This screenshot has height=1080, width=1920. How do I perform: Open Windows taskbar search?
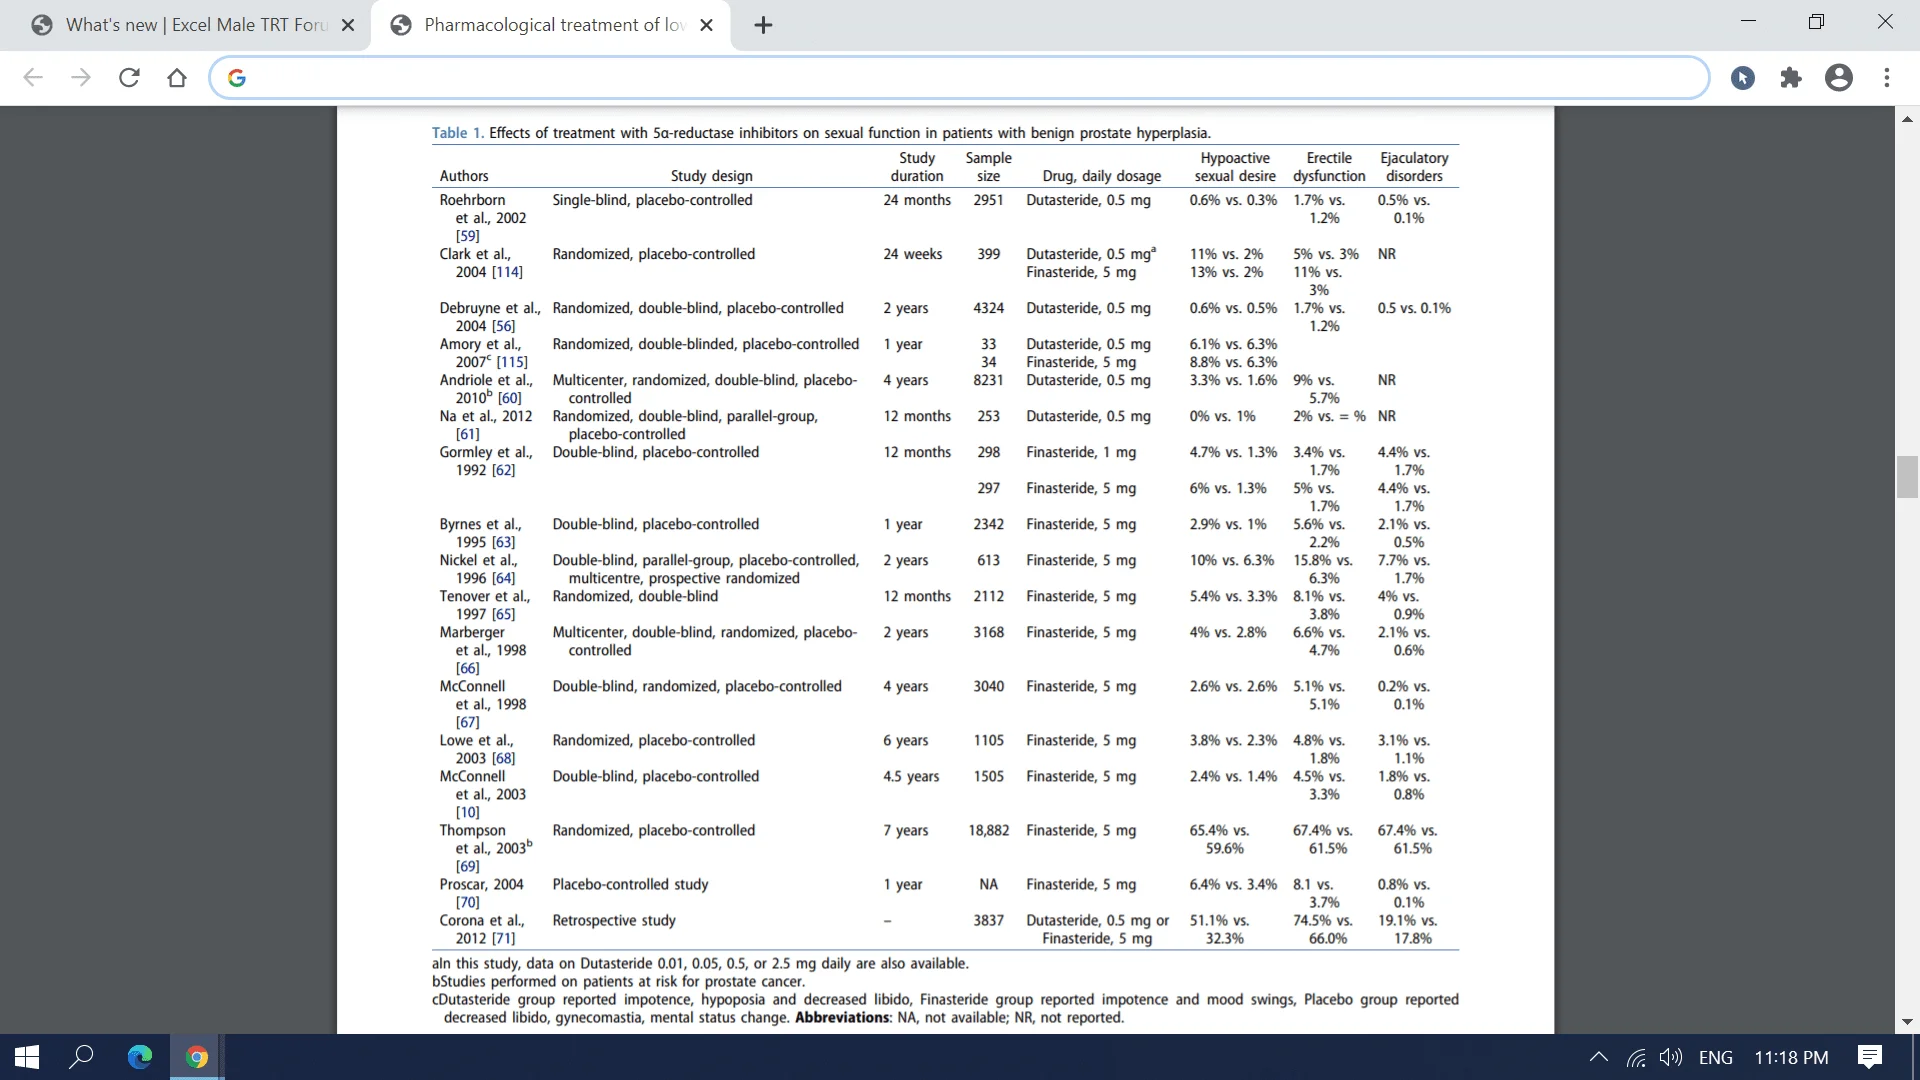(81, 1057)
